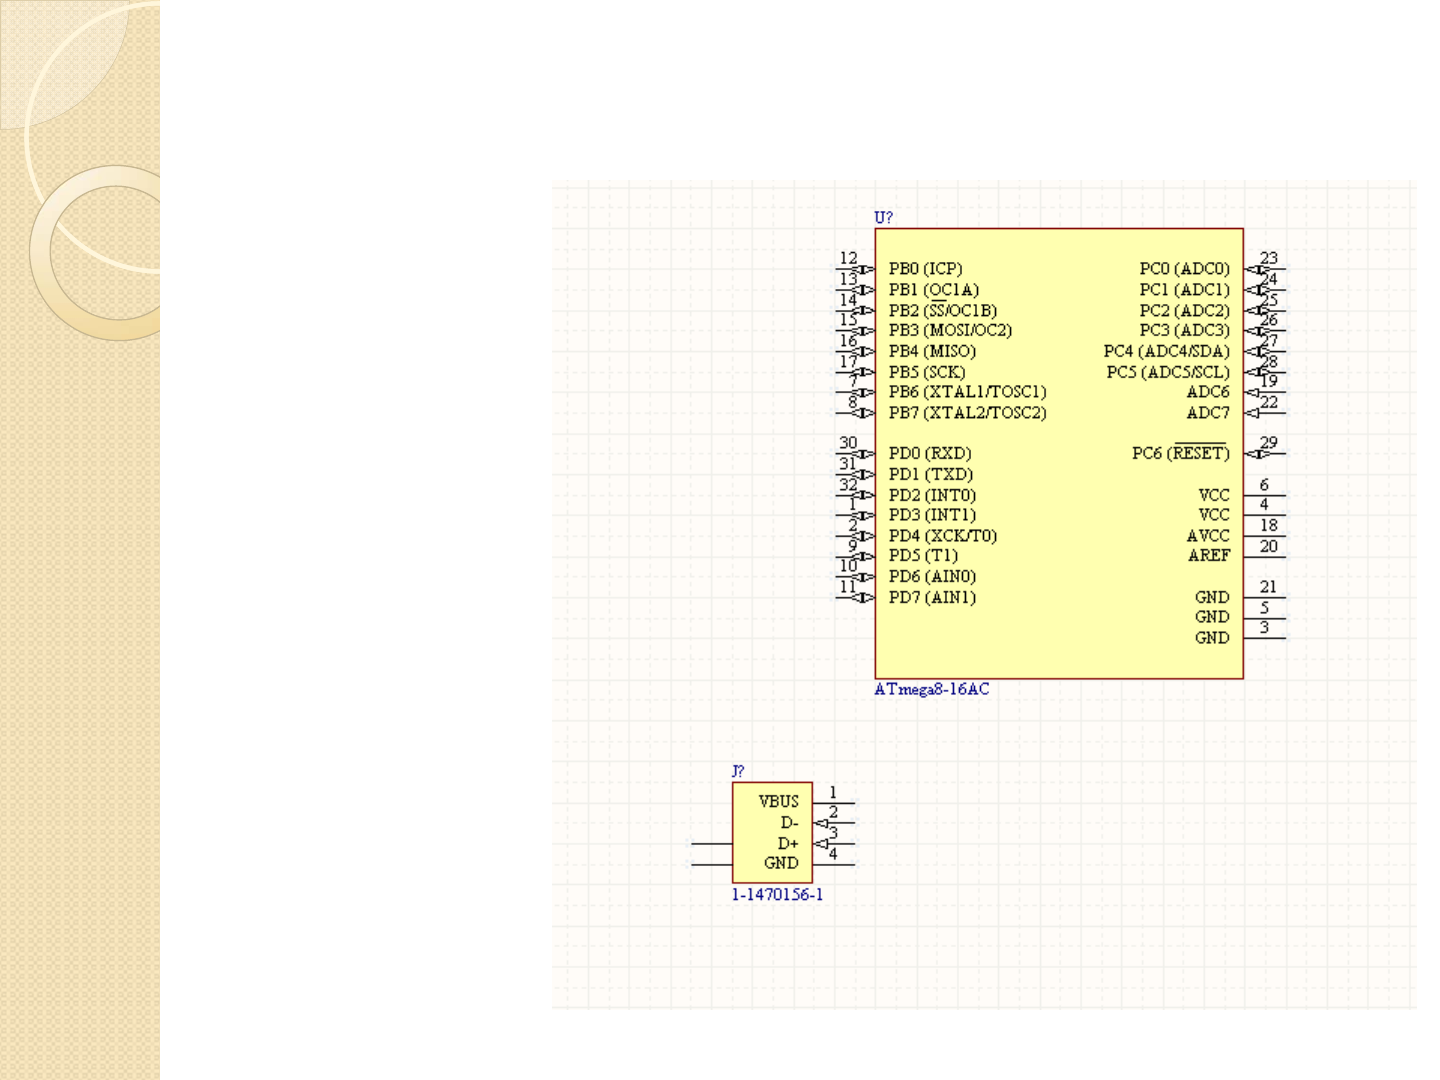1440x1080 pixels.
Task: Click pin number 29 beside PC6 (RESET)
Action: click(x=1269, y=443)
